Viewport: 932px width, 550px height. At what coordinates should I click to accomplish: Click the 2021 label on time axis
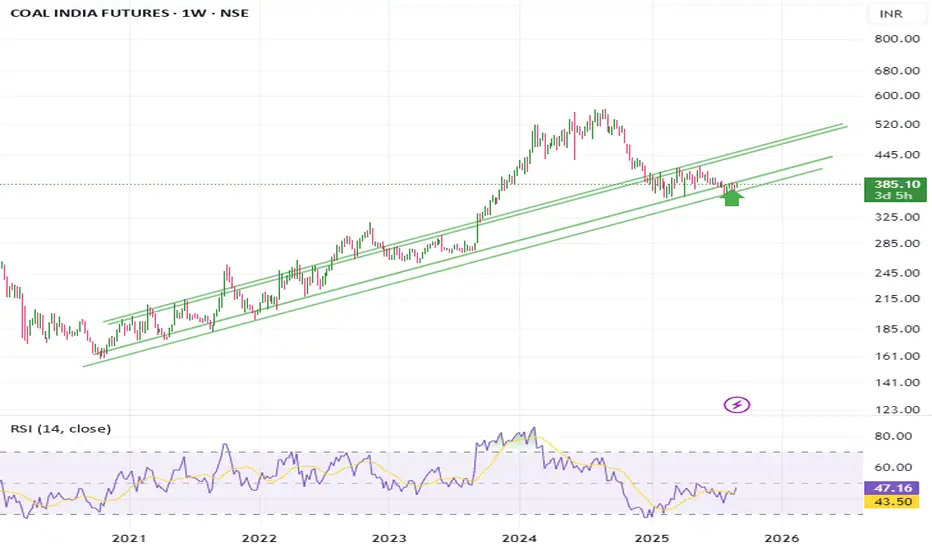tap(129, 538)
